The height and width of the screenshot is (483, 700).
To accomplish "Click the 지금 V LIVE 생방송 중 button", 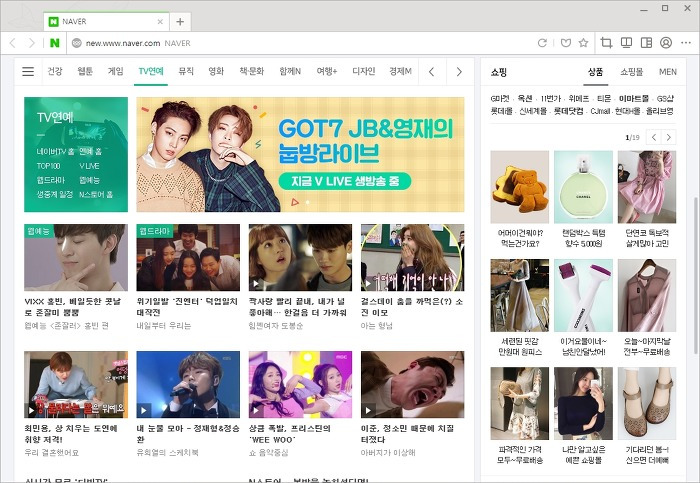I will [345, 181].
